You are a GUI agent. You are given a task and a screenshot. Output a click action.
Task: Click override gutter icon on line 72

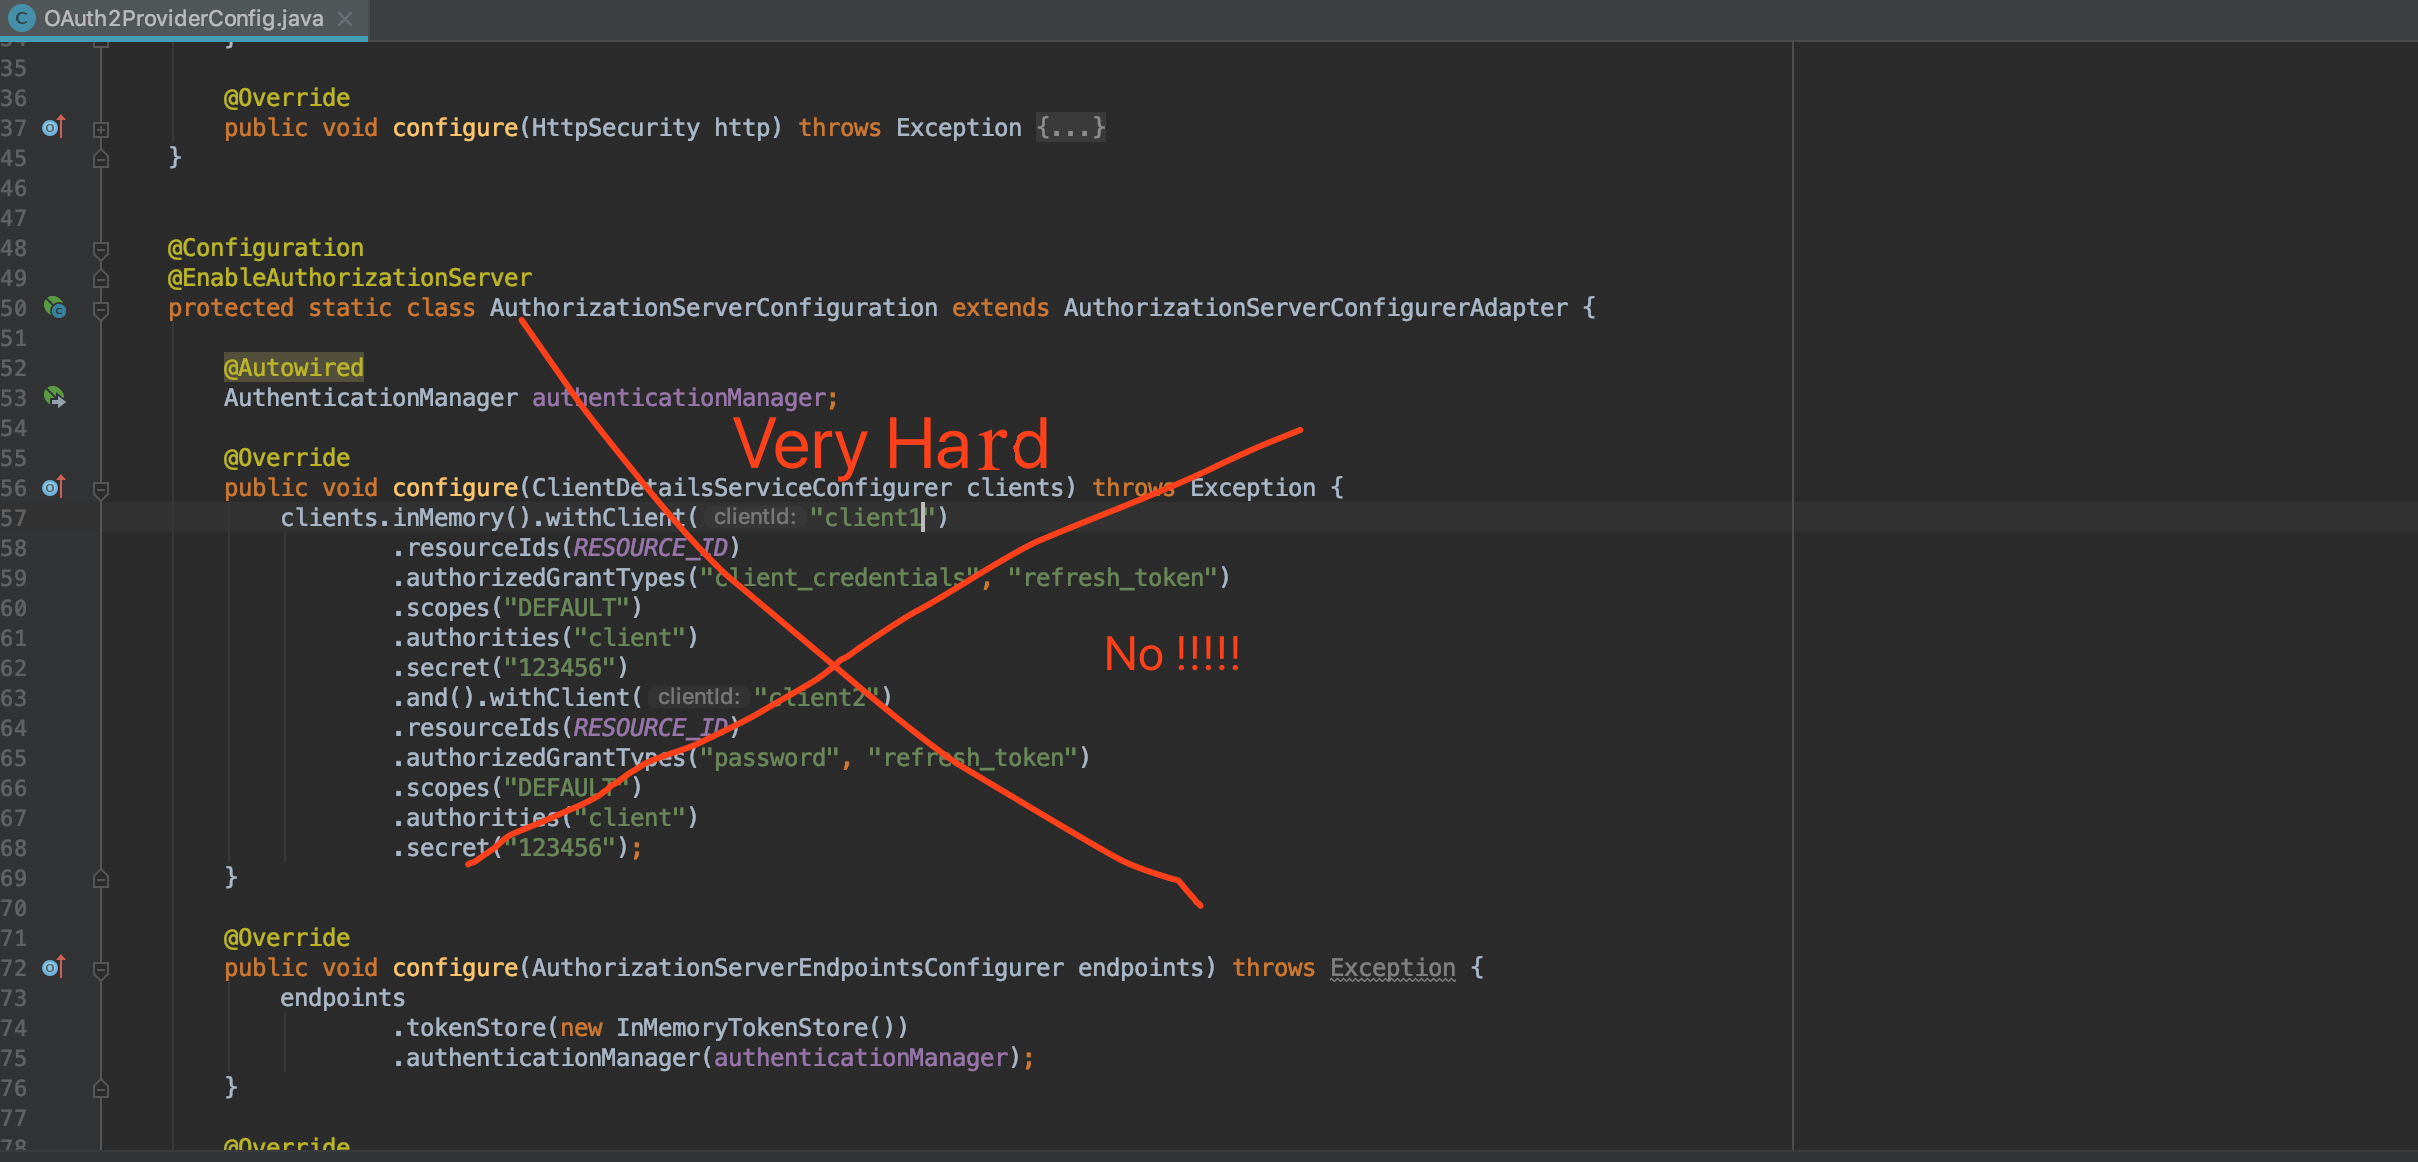53,967
